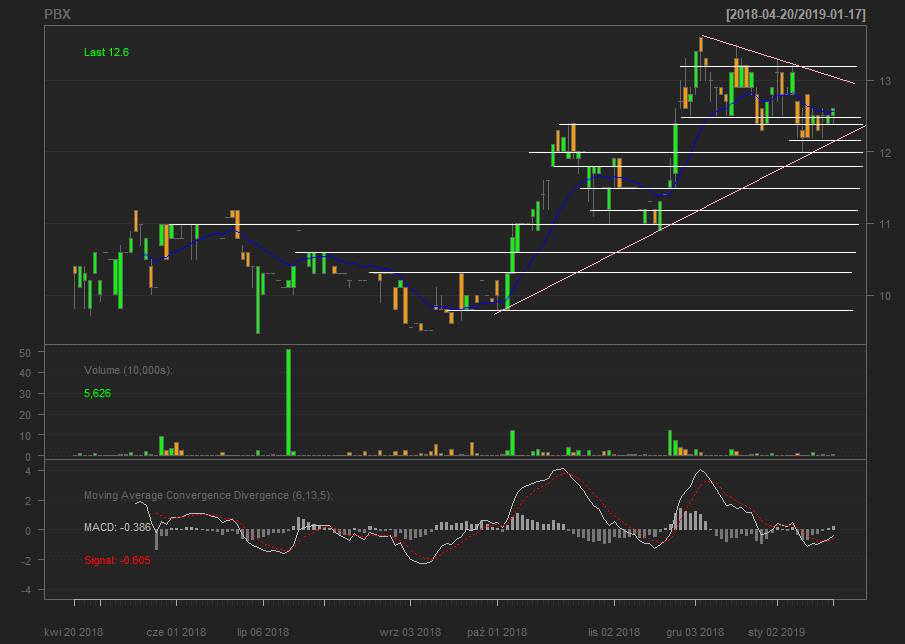Click the date range label 2018-04-20/2019-01-17
The width and height of the screenshot is (905, 644).
tap(796, 14)
